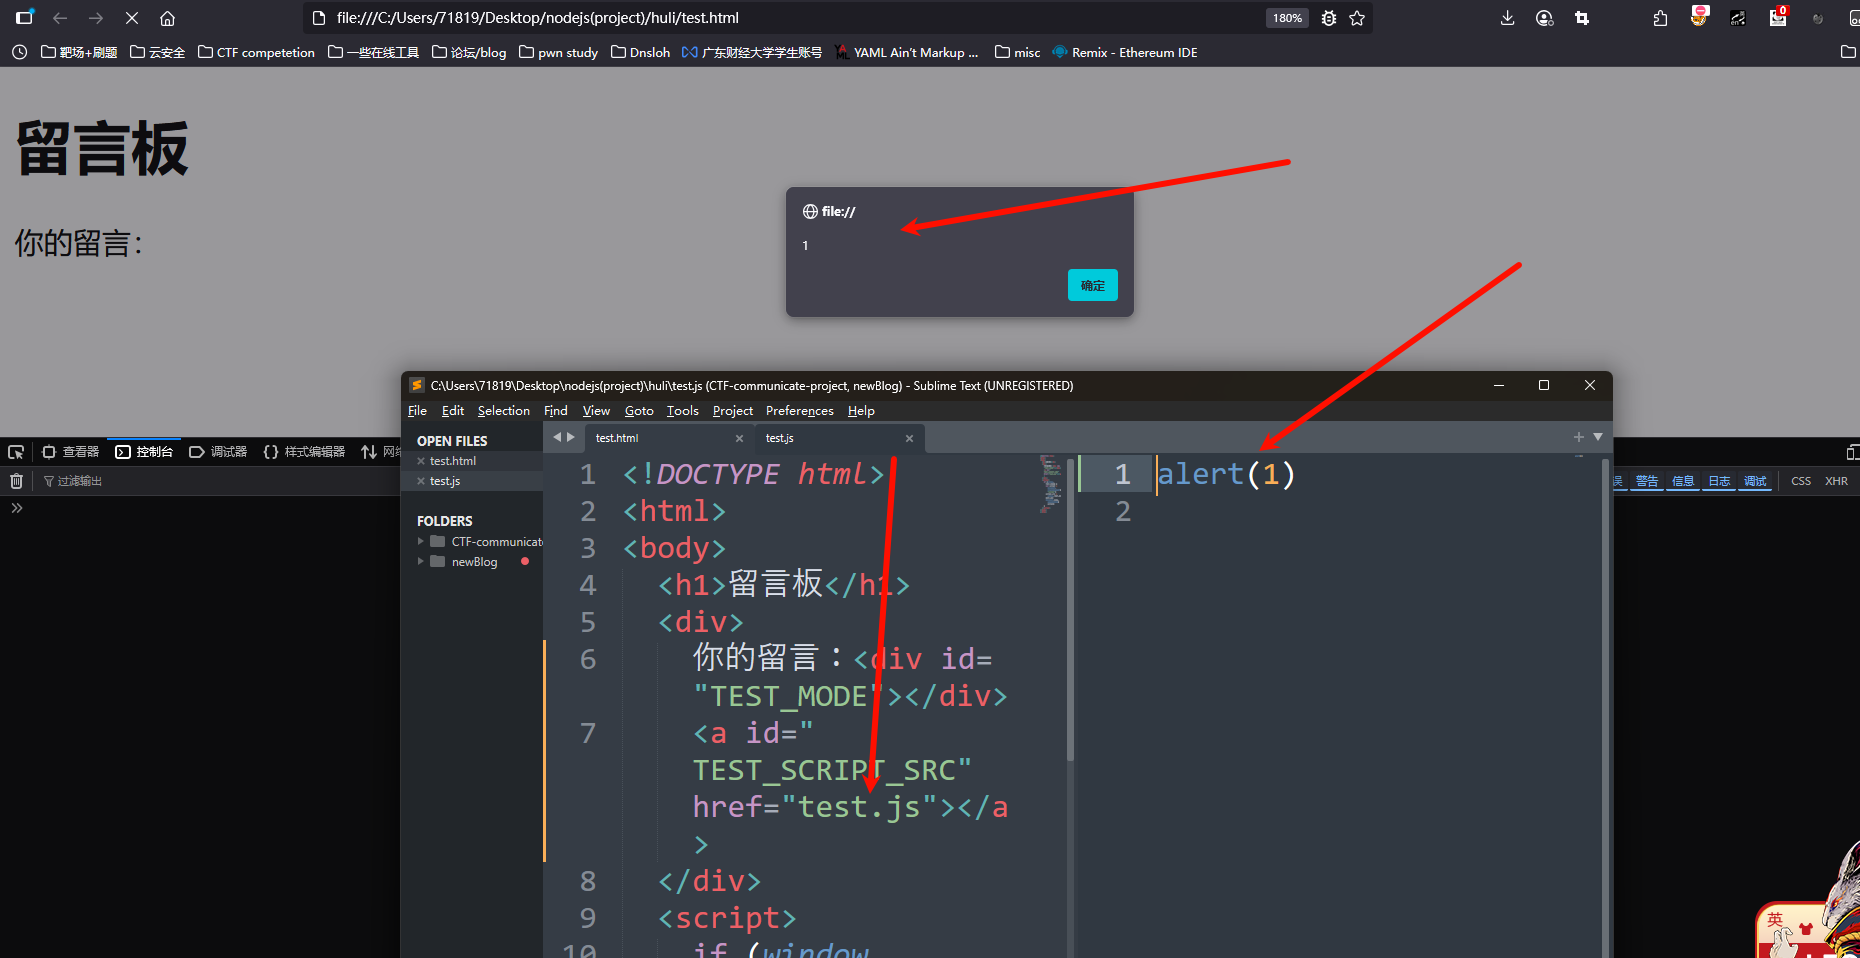Switch to the 样式编辑器 devtools tab
Viewport: 1860px width, 958px height.
[x=304, y=452]
